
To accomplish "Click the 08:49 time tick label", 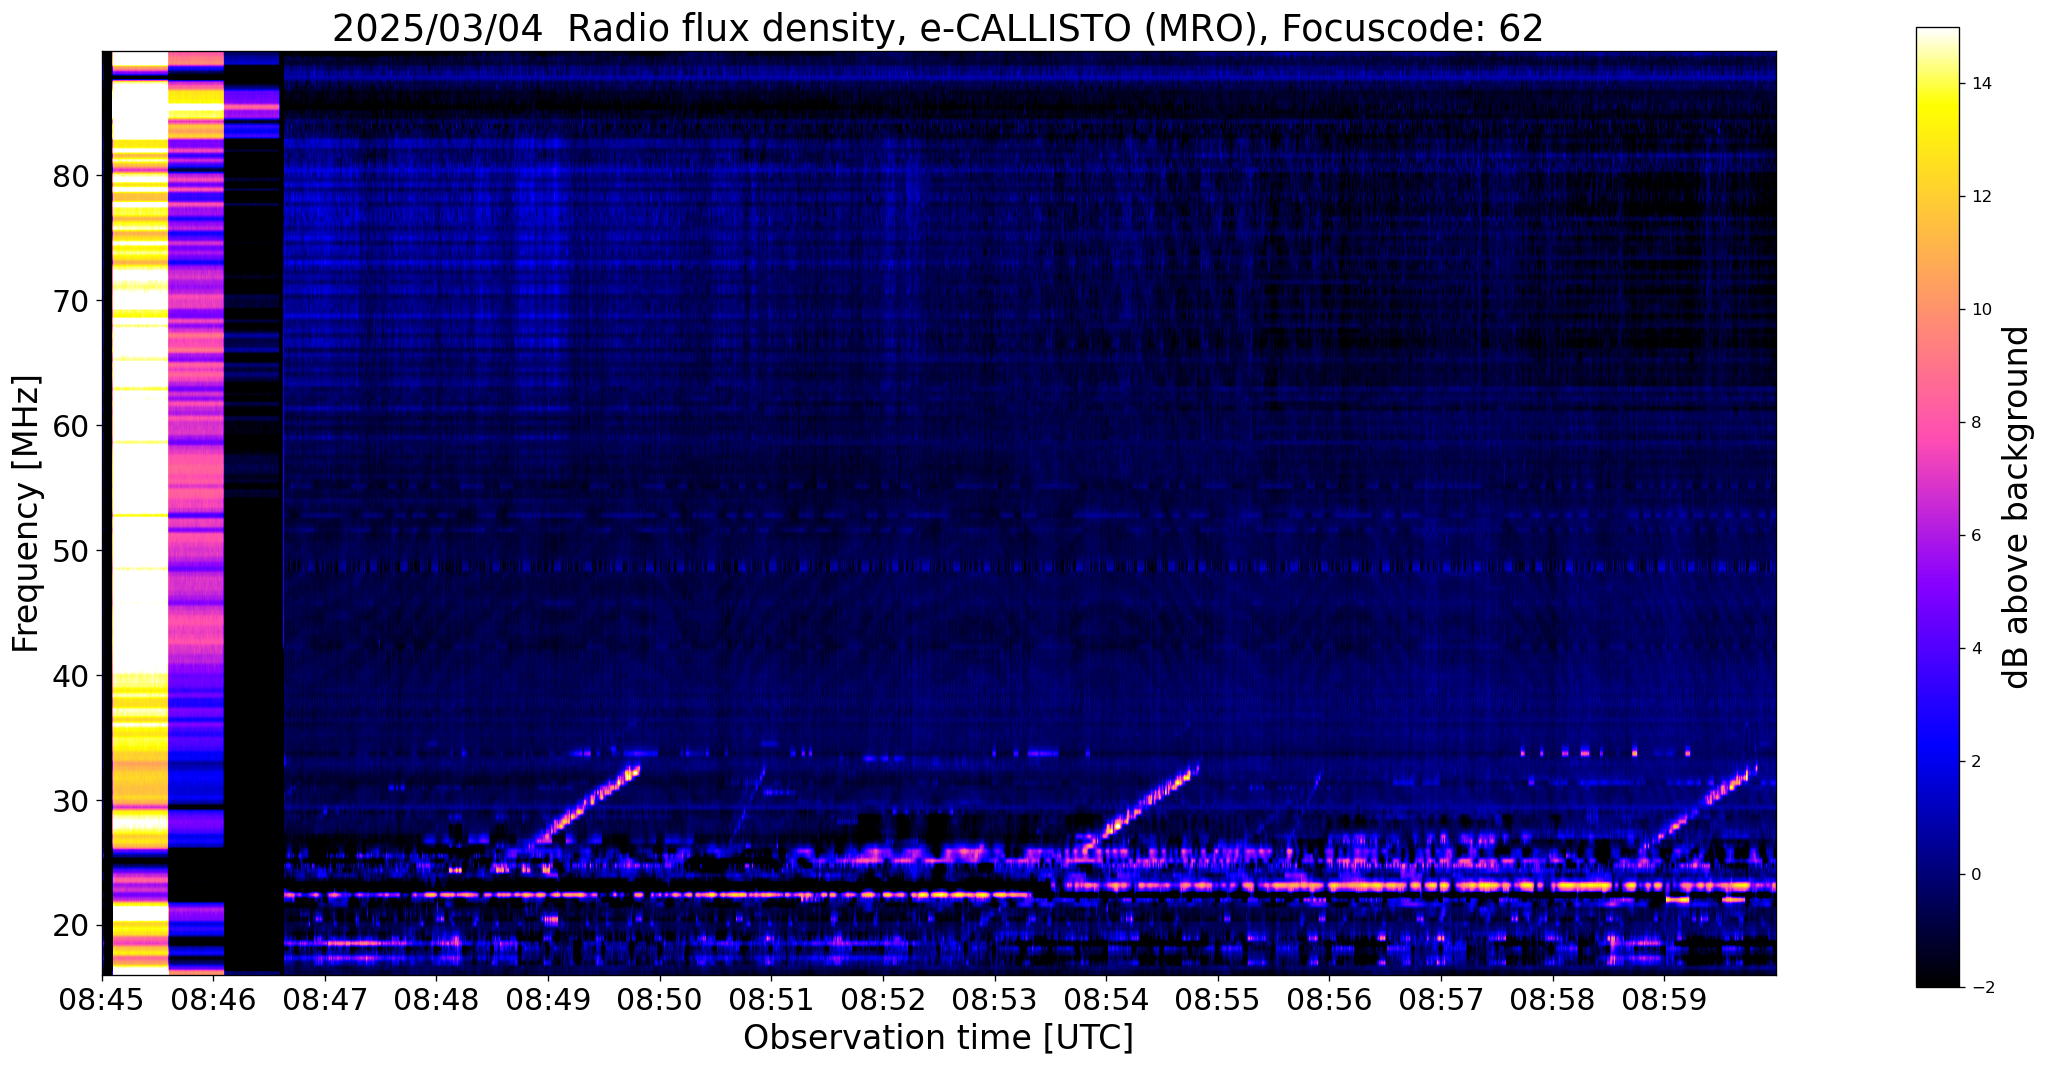I will pos(548,1000).
